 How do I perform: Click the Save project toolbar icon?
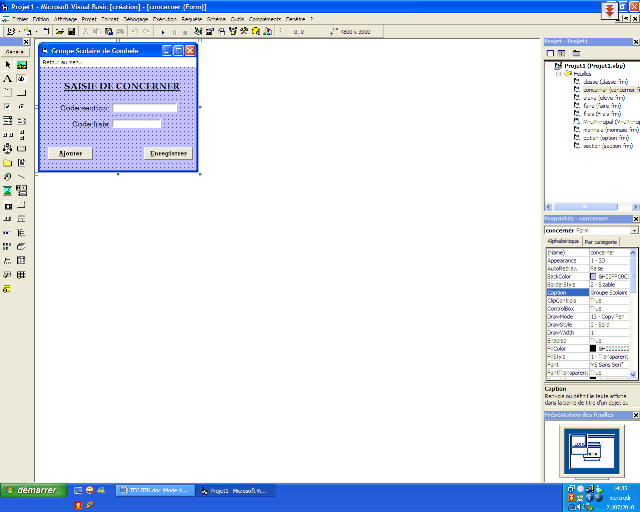click(x=71, y=31)
